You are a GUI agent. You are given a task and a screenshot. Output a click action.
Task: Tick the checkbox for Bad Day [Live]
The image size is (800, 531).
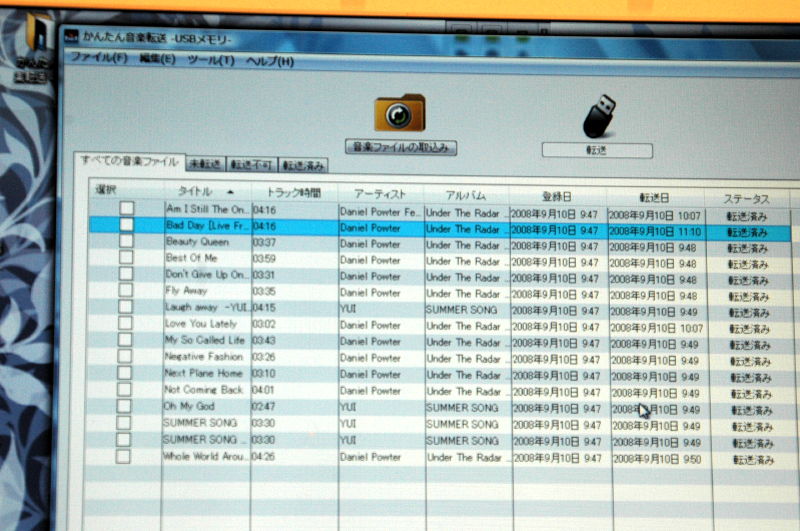tap(126, 225)
